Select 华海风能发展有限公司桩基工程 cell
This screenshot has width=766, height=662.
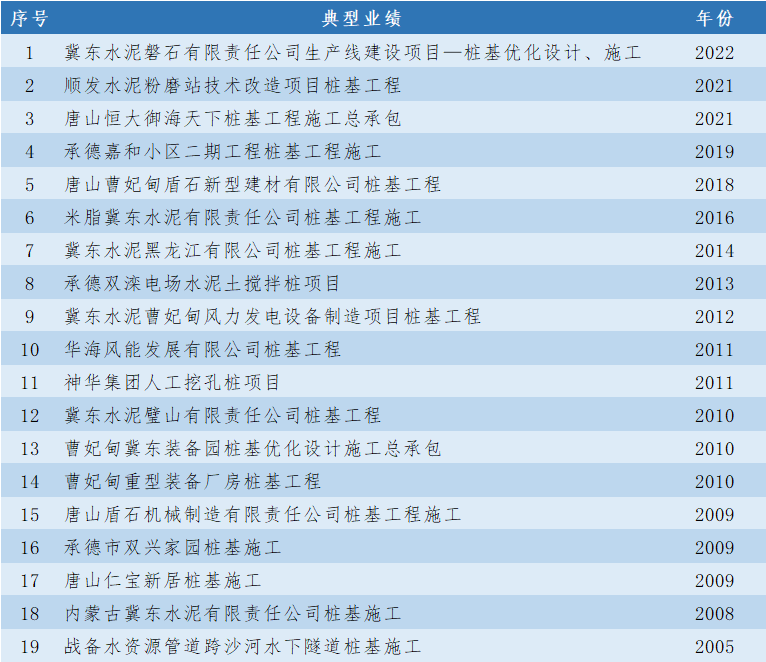click(202, 350)
